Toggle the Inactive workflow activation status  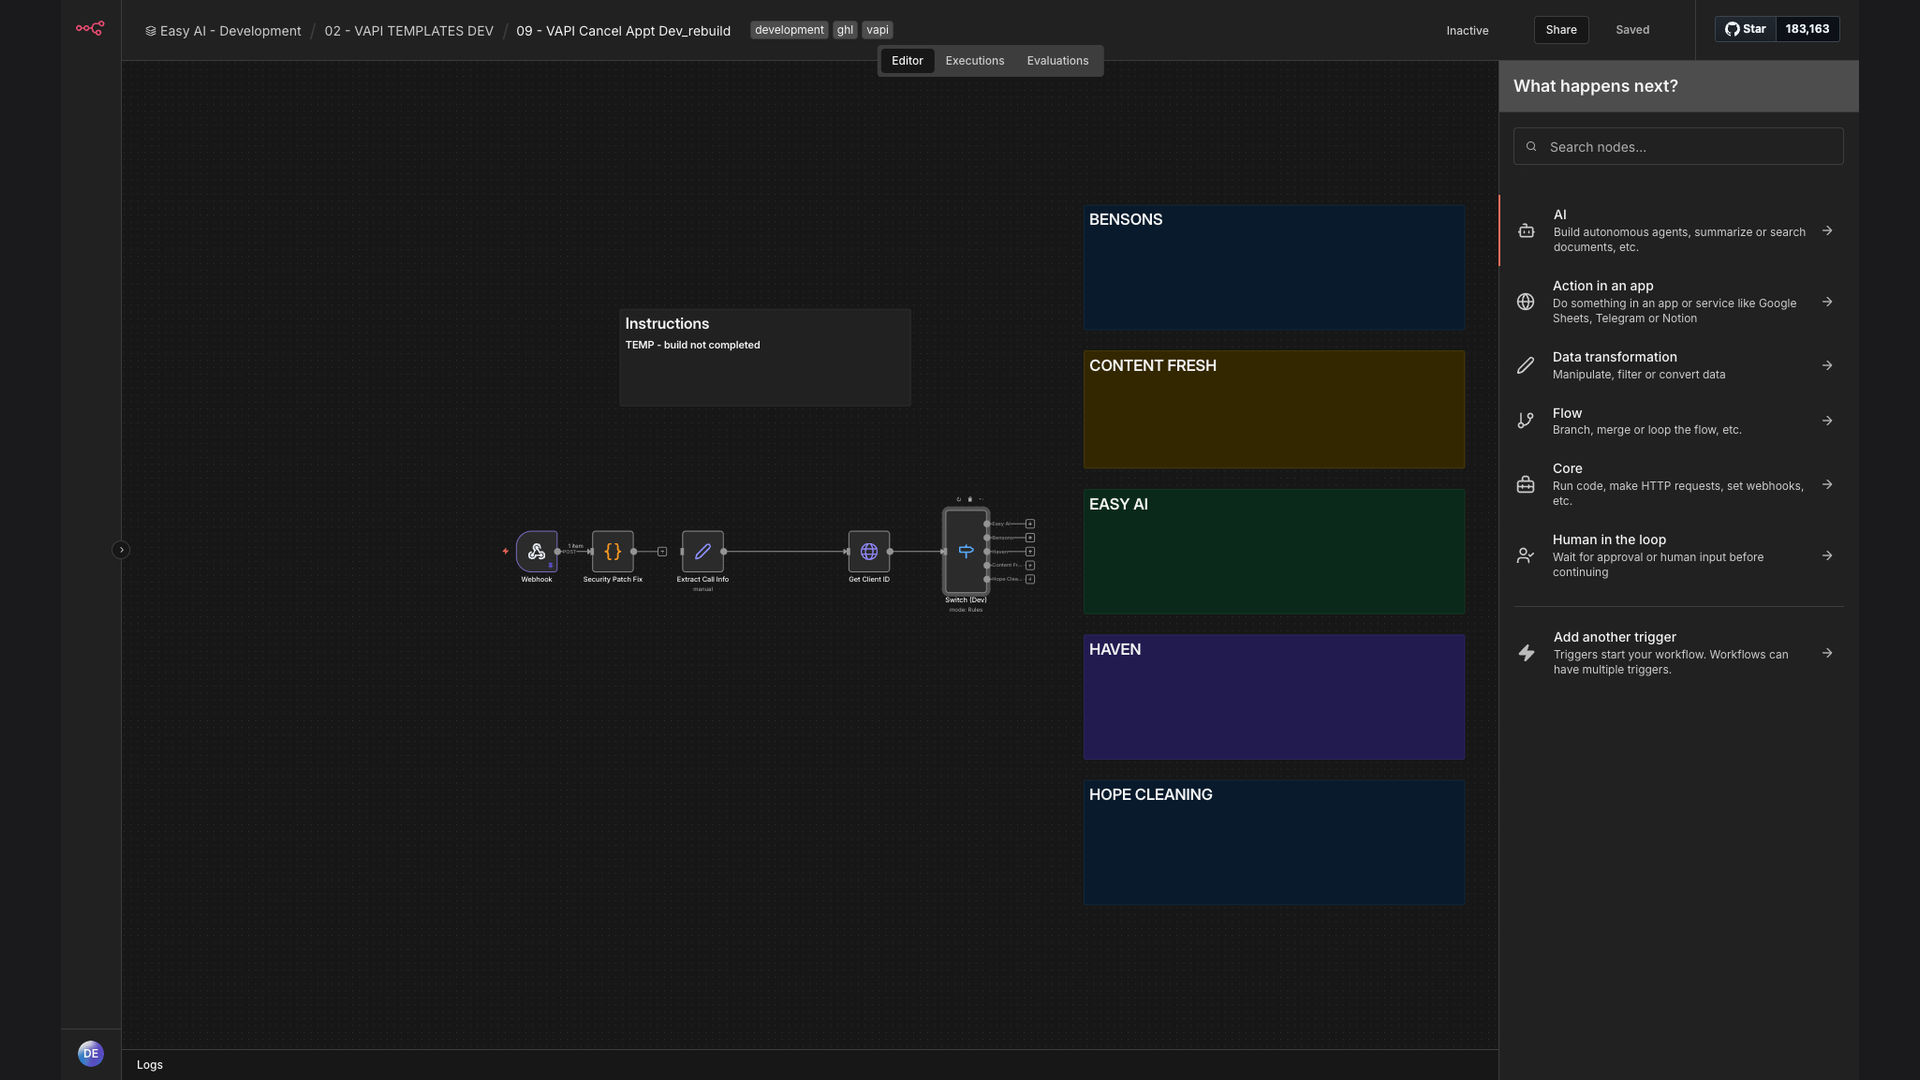click(1467, 30)
